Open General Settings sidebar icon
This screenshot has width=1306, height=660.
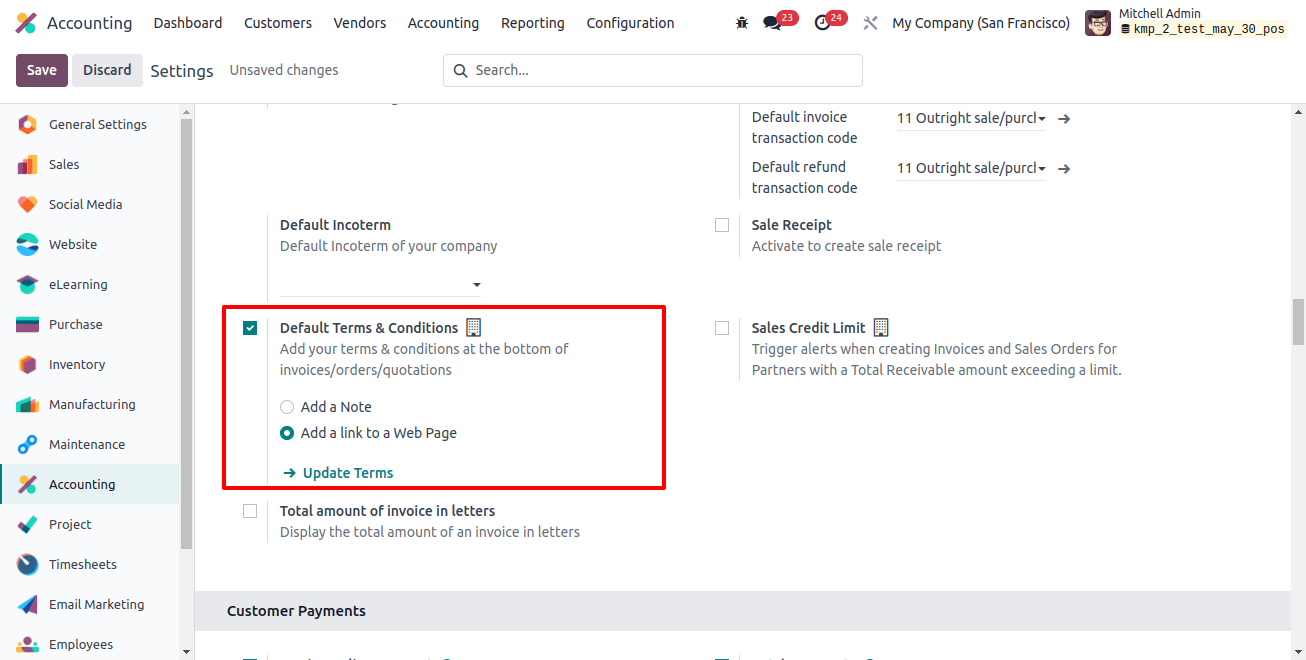pyautogui.click(x=28, y=124)
